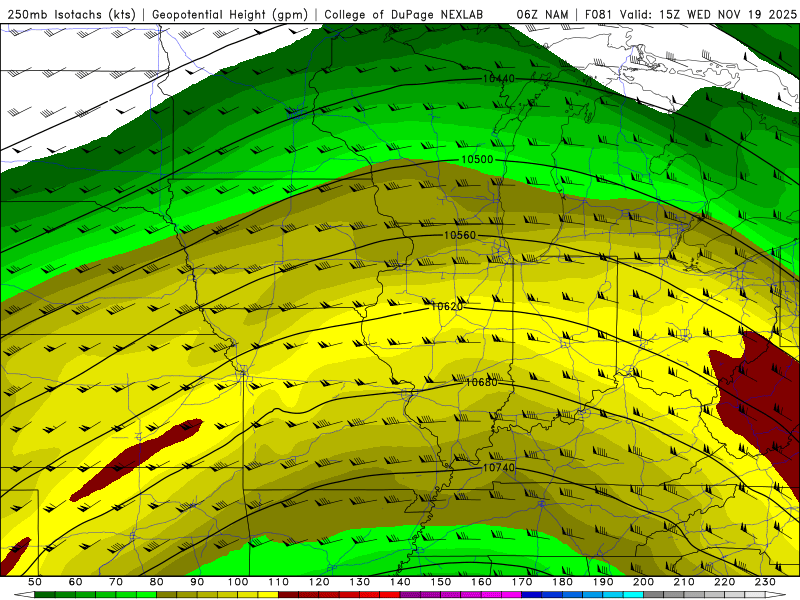Select the 10500 height contour label
800x600 pixels.
[477, 160]
